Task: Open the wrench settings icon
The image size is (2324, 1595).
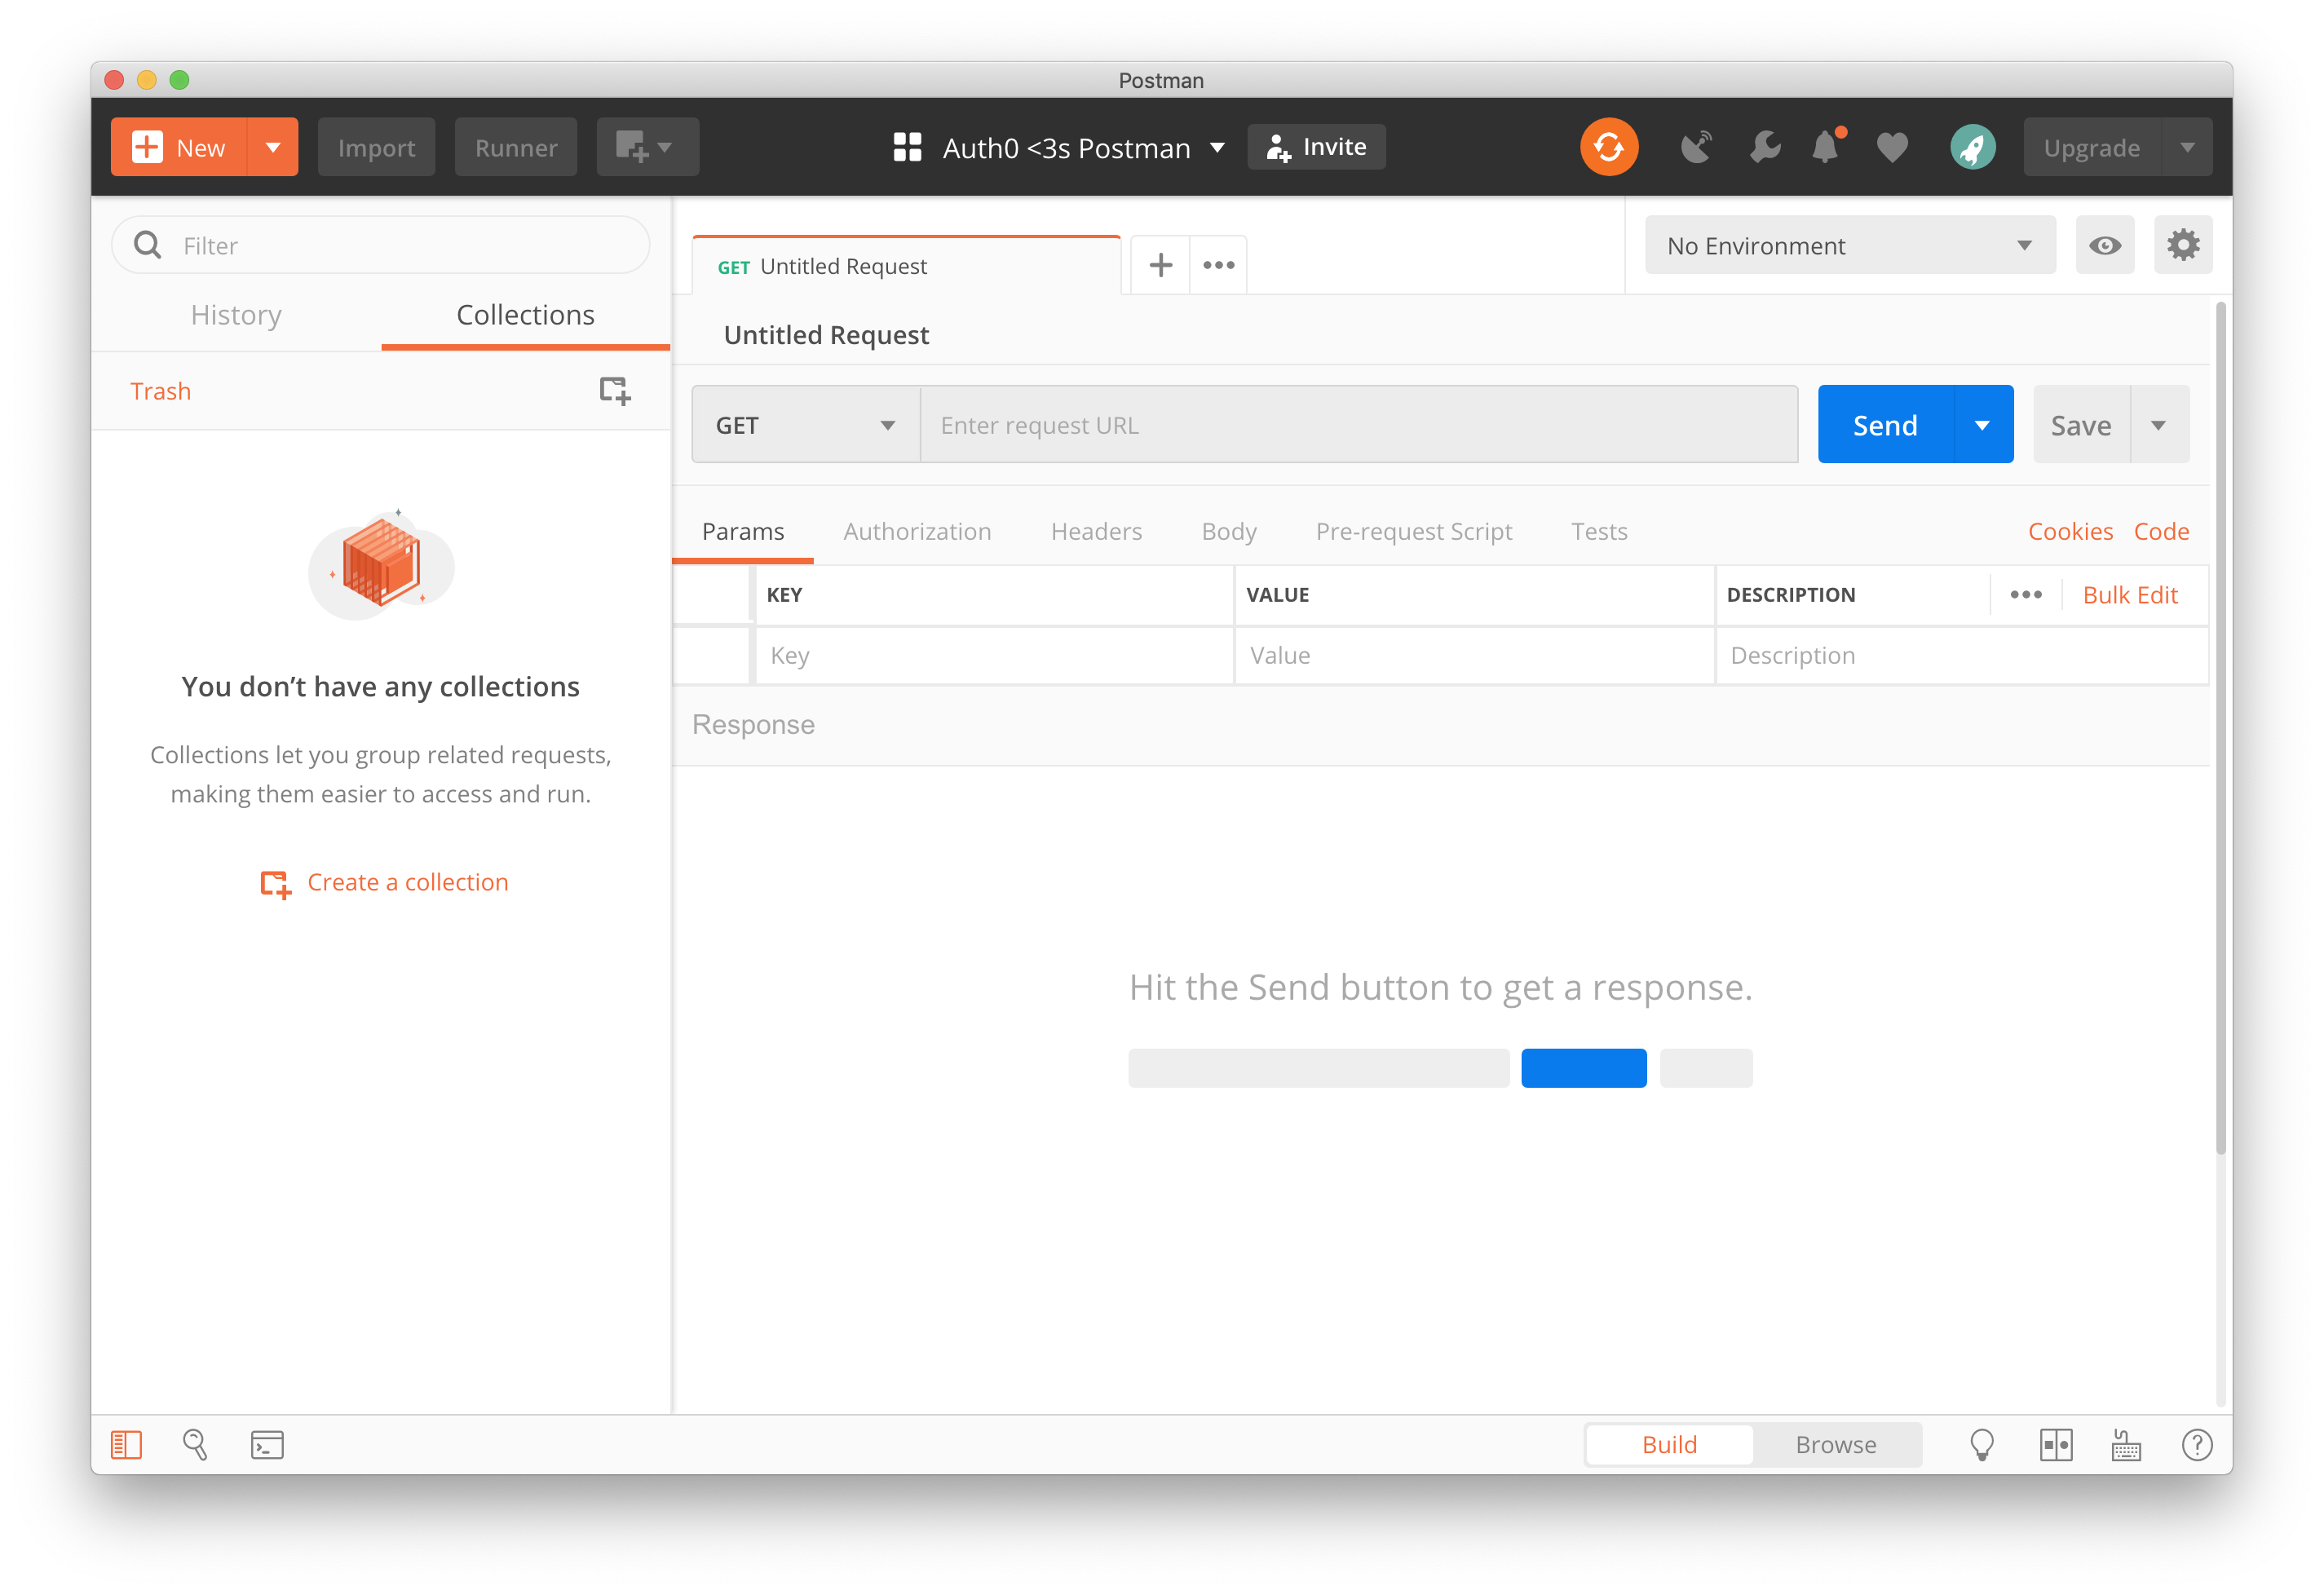Action: pos(1764,147)
